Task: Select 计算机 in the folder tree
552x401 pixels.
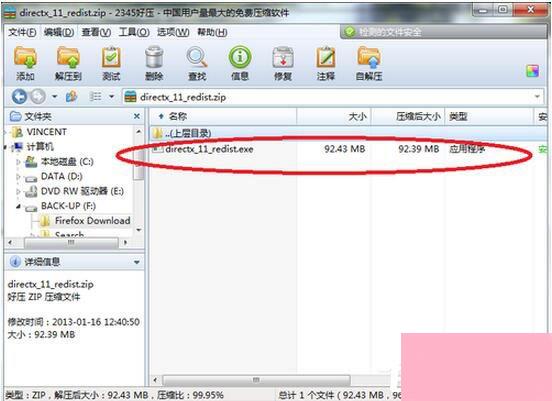Action: [40, 146]
